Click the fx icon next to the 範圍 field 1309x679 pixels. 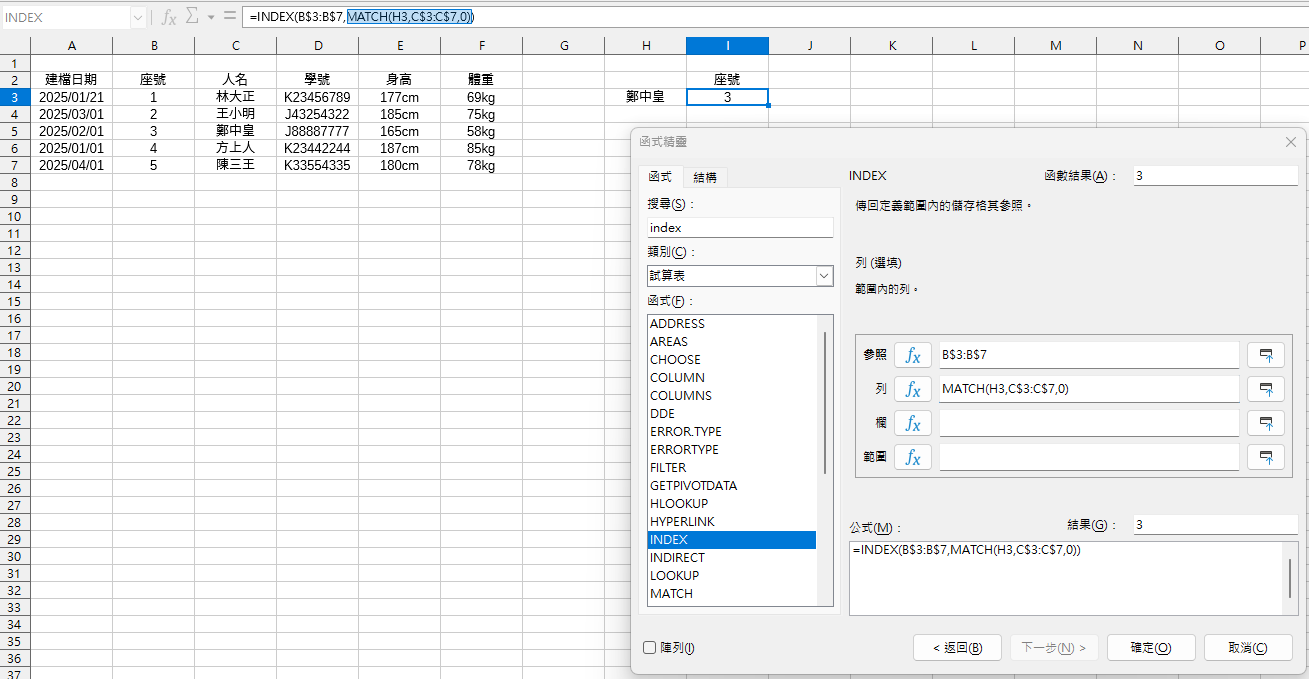[x=911, y=457]
